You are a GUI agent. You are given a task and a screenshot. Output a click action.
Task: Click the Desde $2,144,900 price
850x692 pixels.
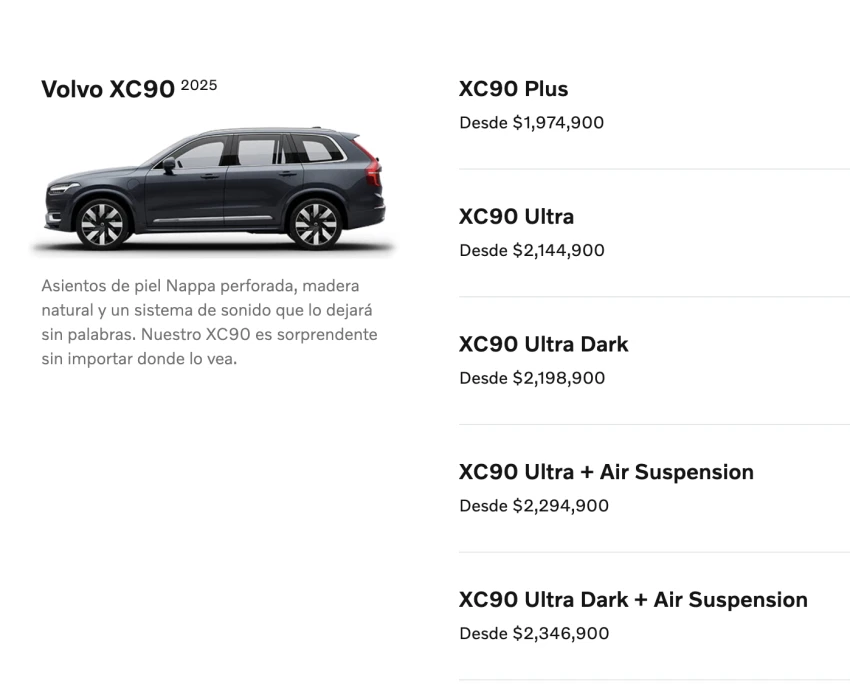tap(532, 251)
